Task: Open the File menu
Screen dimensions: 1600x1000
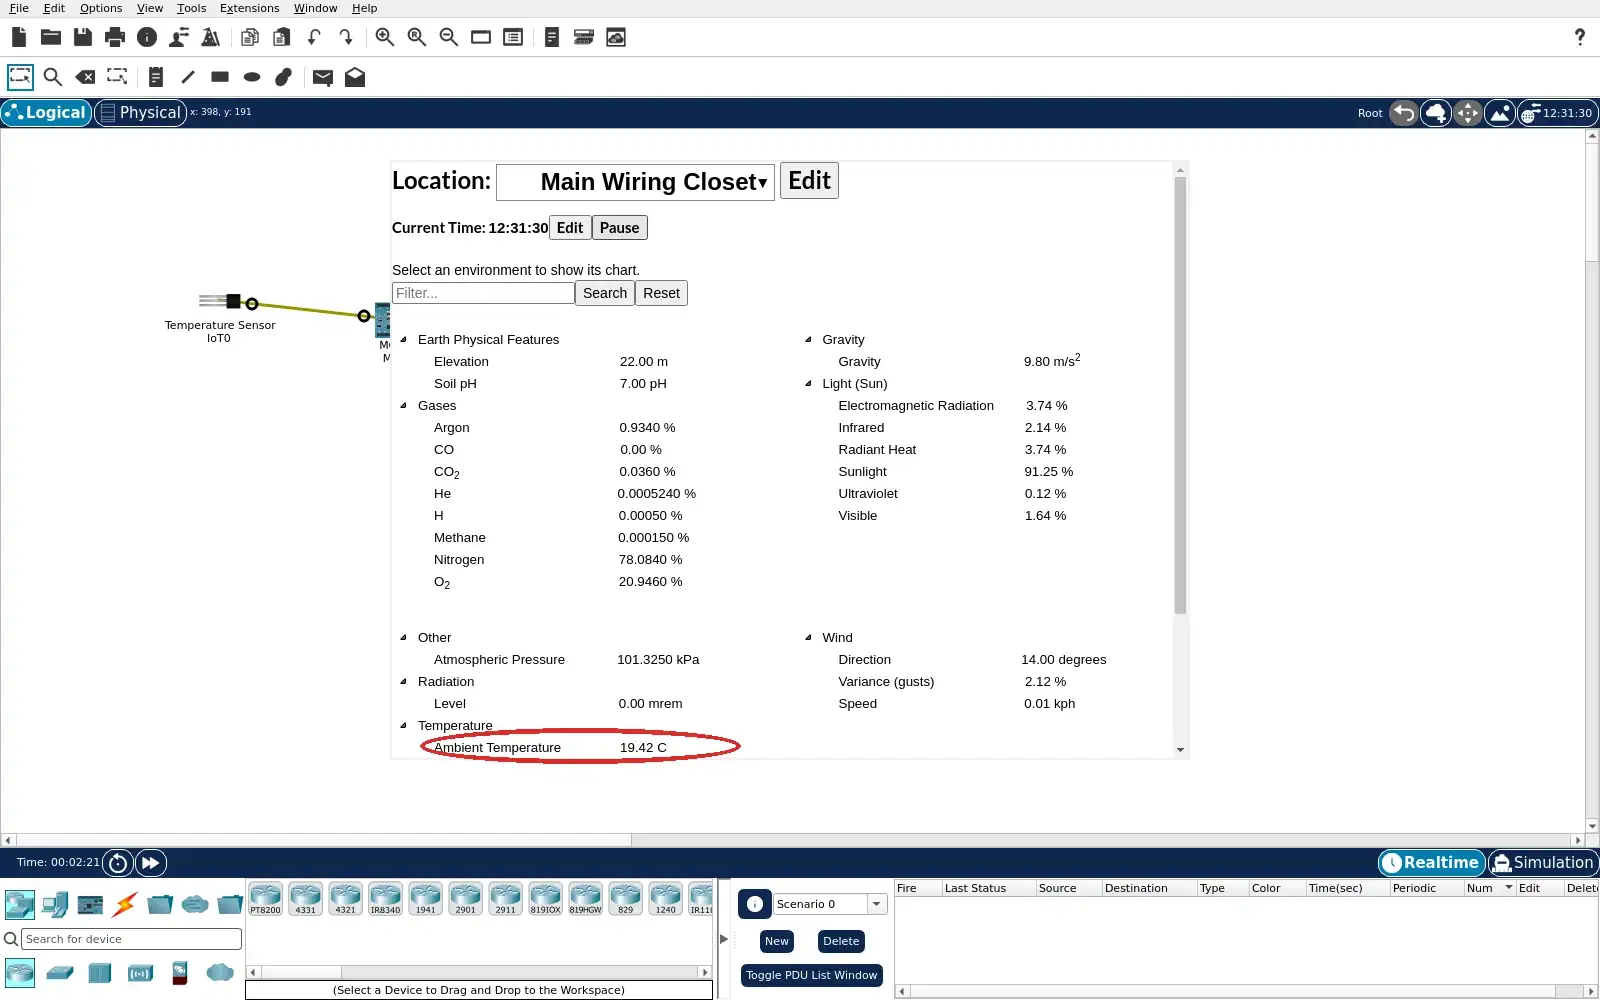Action: [x=19, y=8]
